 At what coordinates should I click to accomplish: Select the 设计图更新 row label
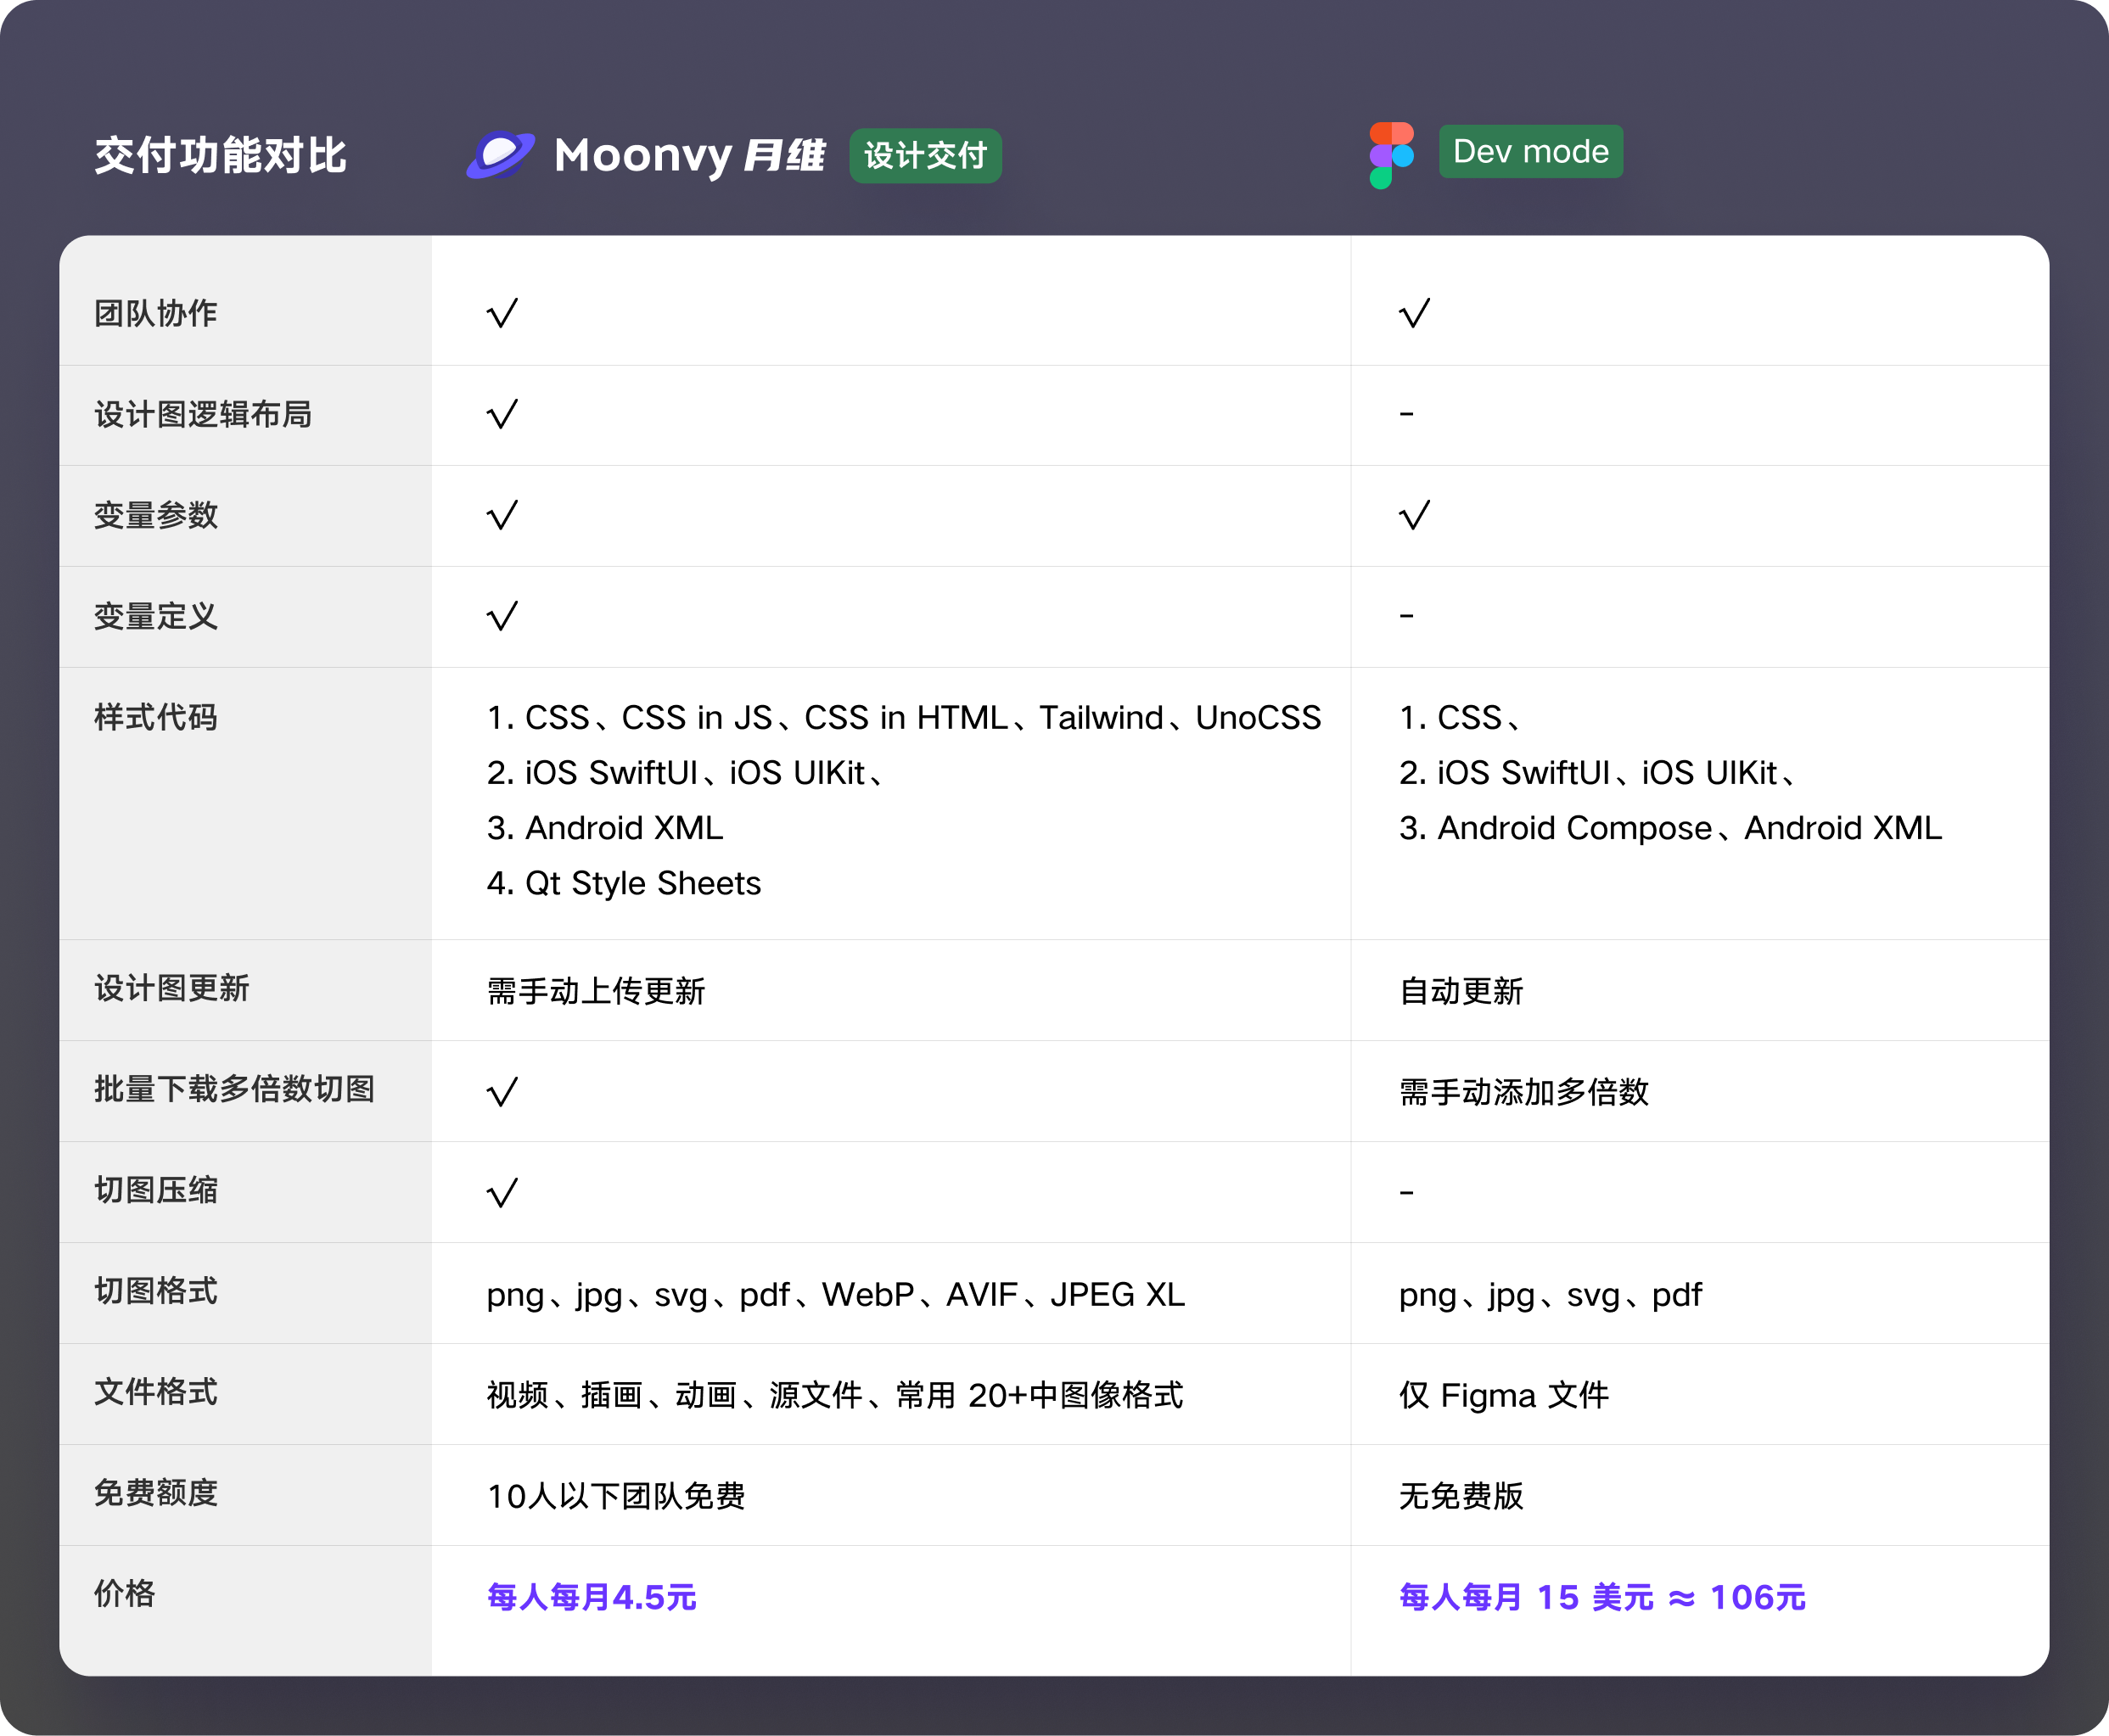click(x=172, y=988)
